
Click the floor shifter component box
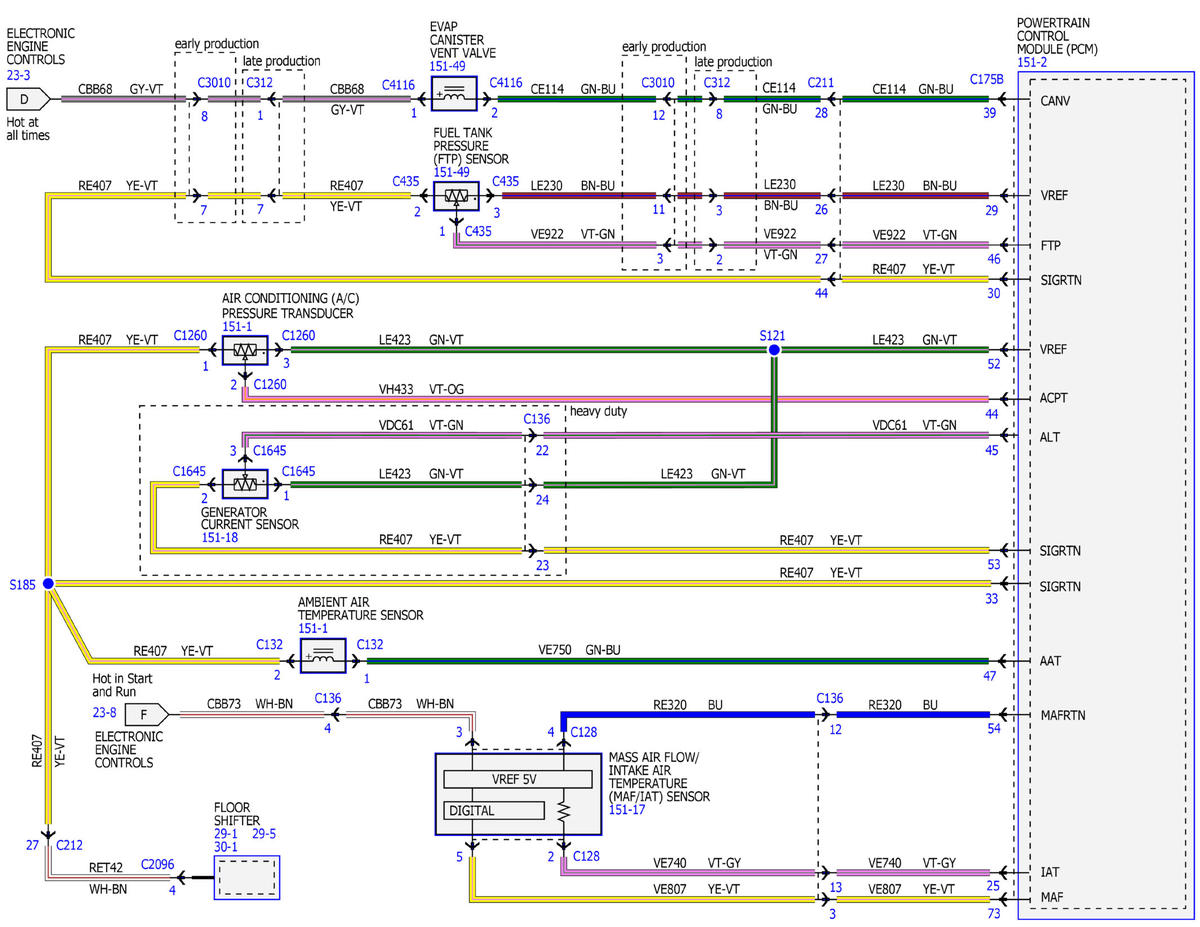(x=247, y=878)
